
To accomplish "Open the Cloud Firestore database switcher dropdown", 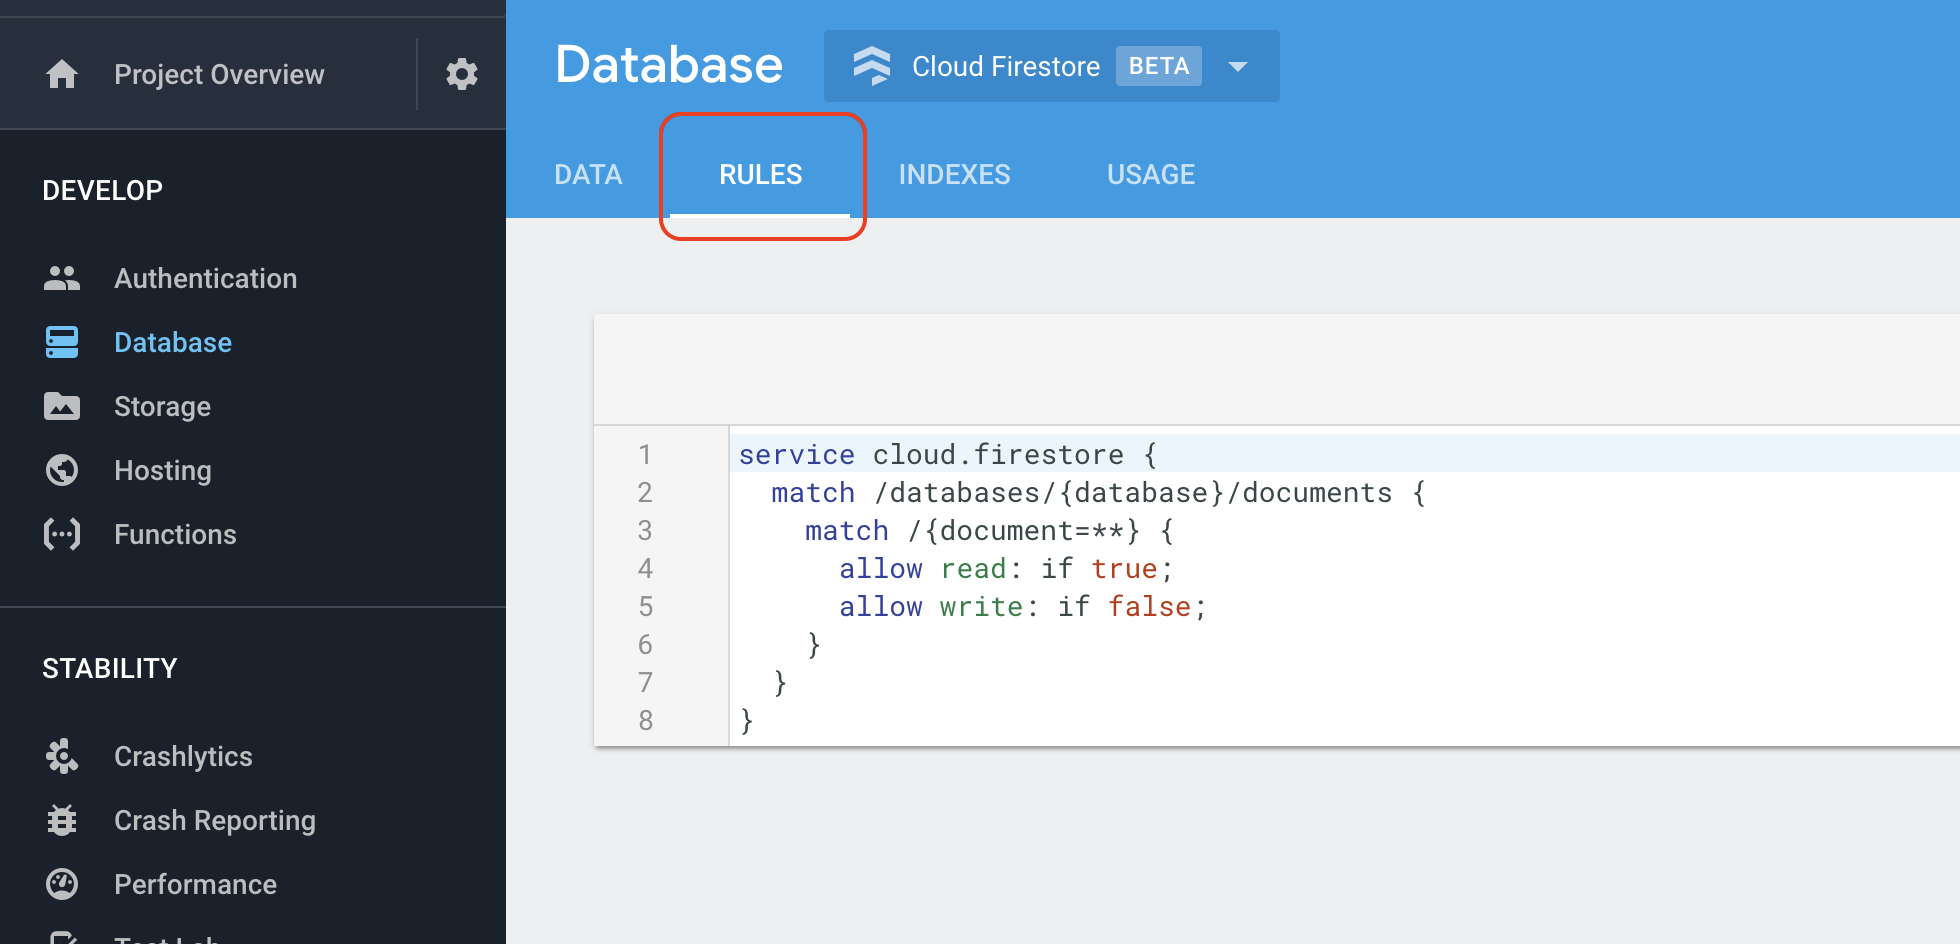I will (x=1238, y=66).
